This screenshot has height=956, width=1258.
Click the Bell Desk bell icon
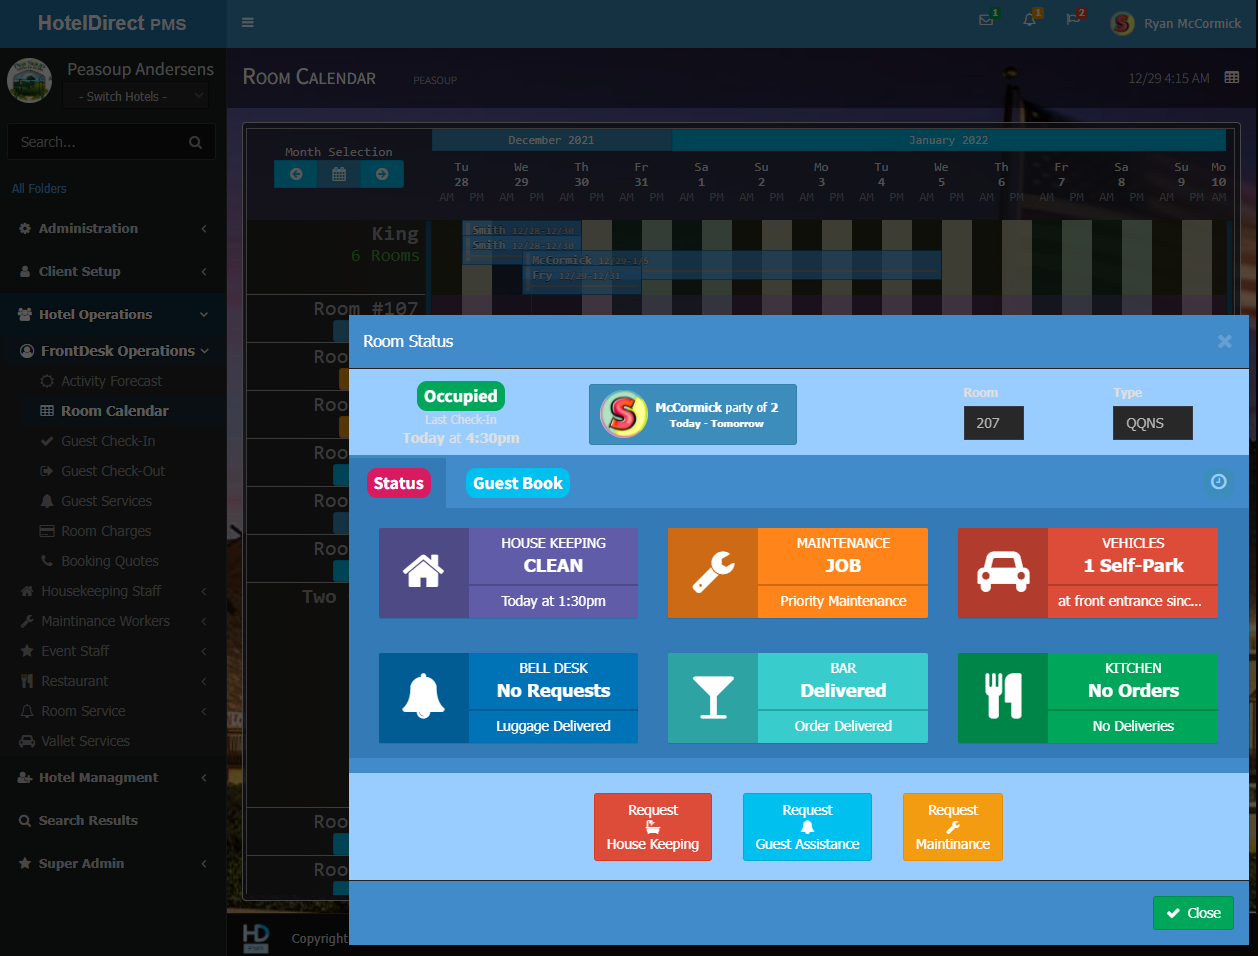(424, 698)
